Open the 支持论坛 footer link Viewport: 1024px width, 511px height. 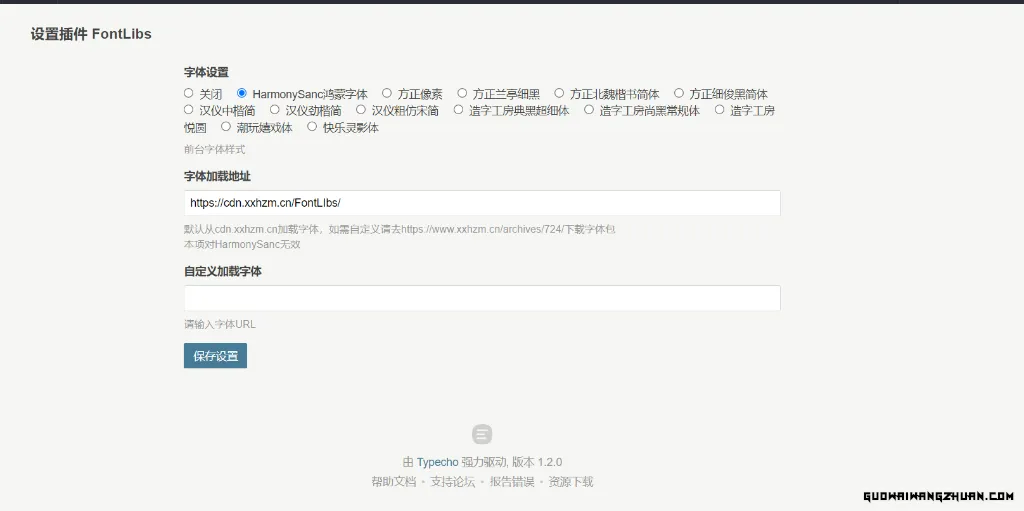tap(453, 482)
